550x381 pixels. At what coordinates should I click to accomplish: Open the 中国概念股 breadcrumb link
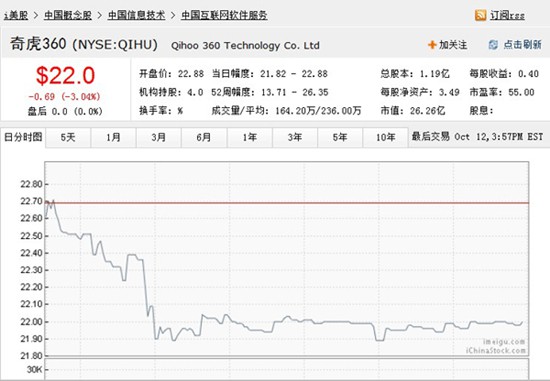[x=68, y=15]
